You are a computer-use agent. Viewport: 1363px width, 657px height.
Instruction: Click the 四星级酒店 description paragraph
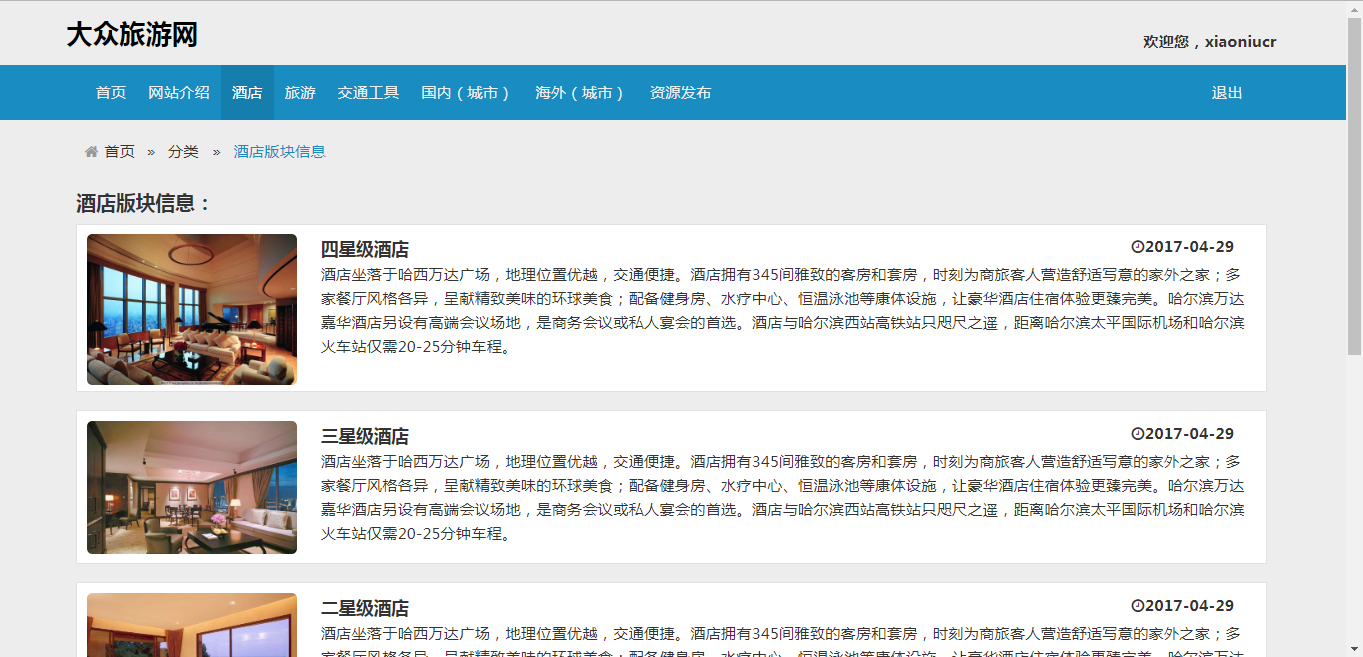[783, 311]
